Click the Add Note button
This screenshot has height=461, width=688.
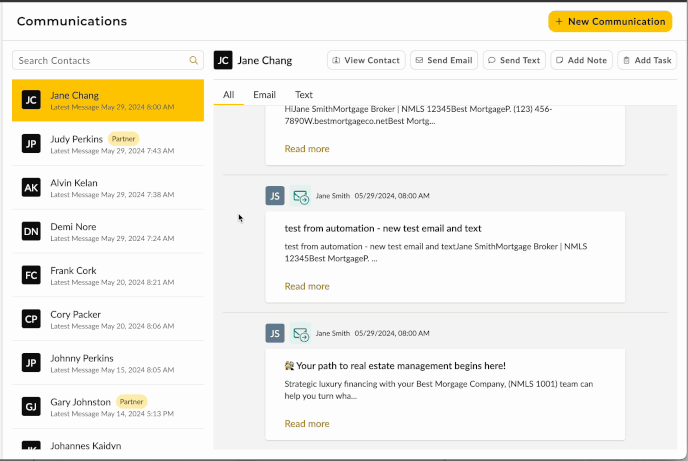coord(581,60)
